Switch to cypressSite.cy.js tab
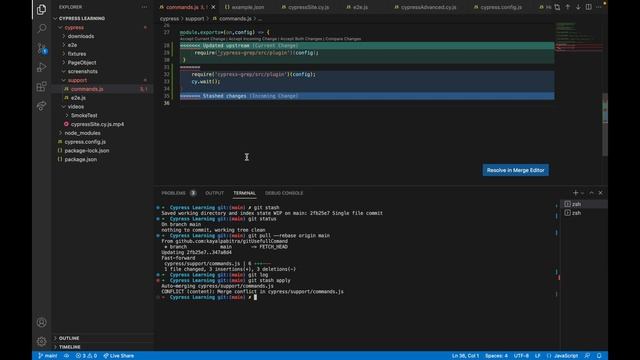 point(308,7)
